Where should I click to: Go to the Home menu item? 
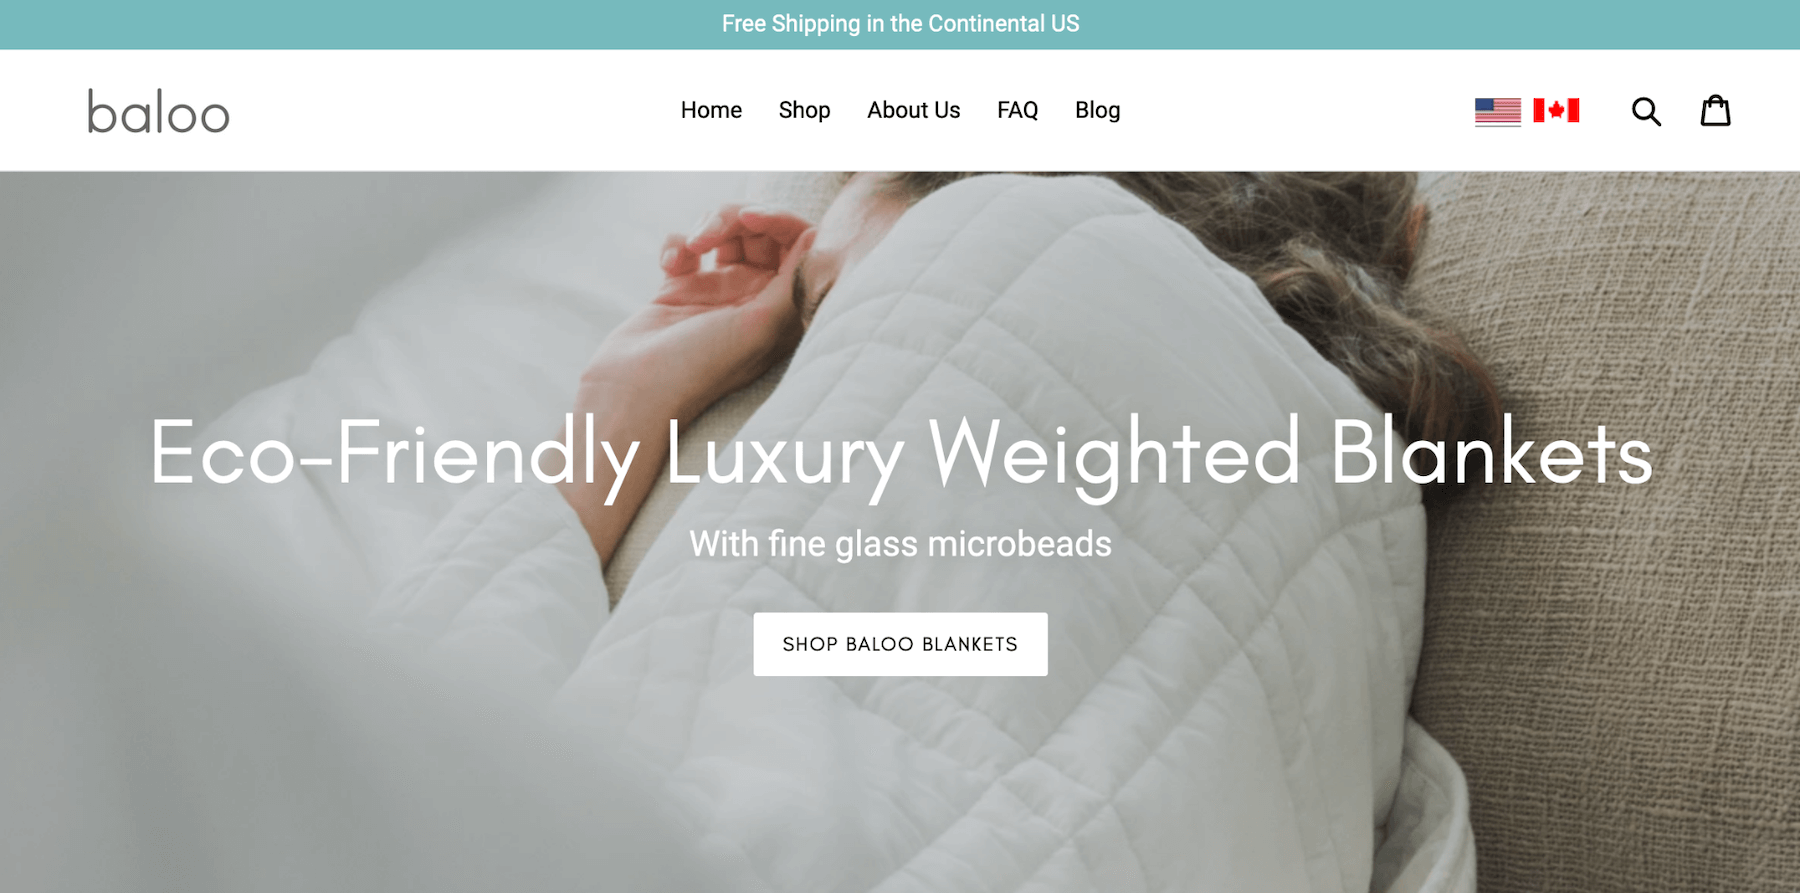click(x=711, y=110)
